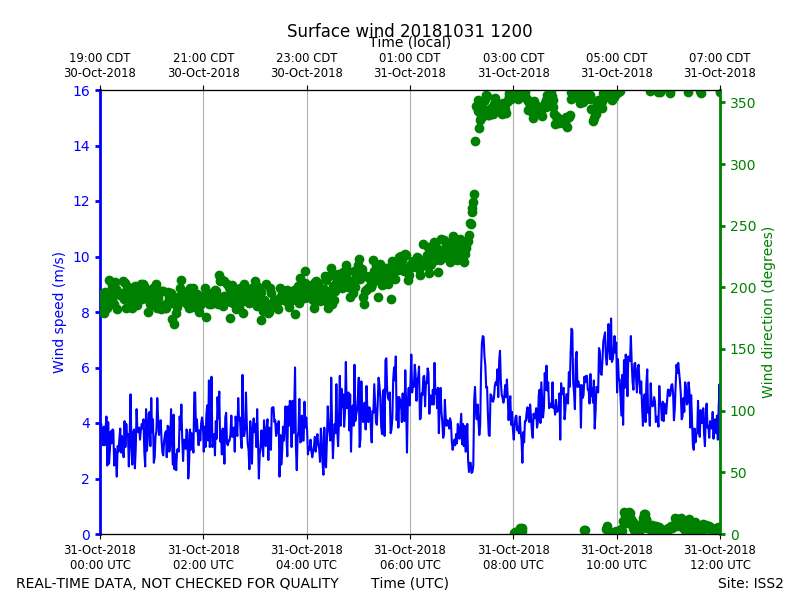This screenshot has width=800, height=600.
Task: Click the '31-Oct-2018 08:00 UTC' bottom tick label
Action: click(x=514, y=557)
